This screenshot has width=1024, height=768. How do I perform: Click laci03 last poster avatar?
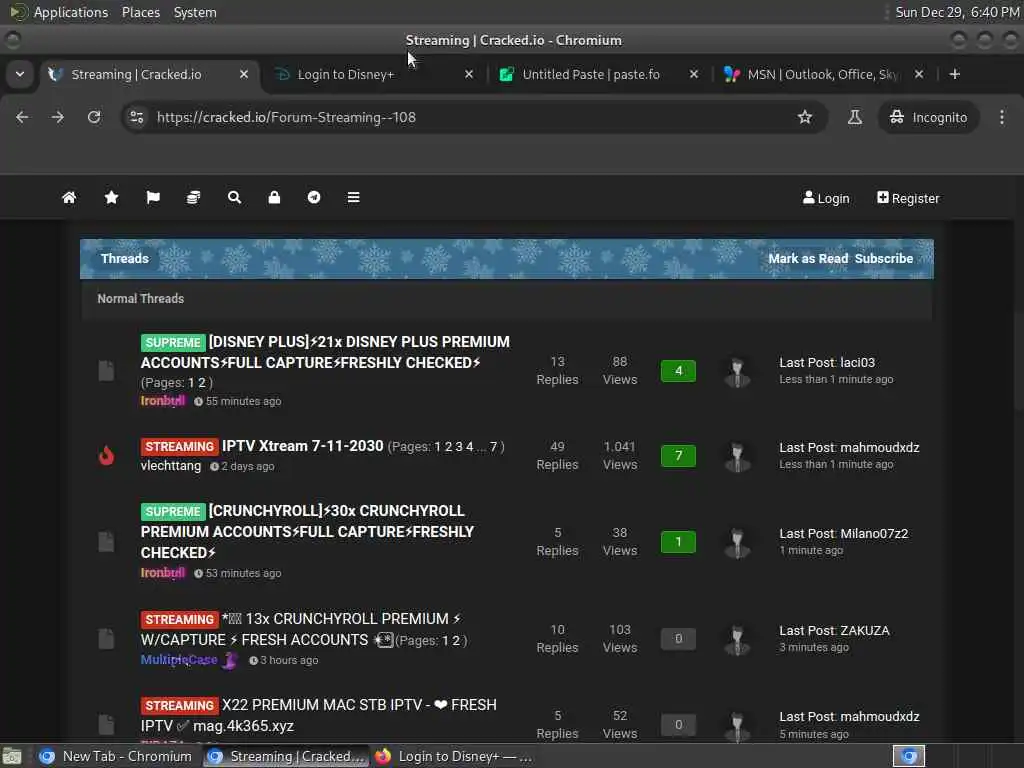point(737,372)
